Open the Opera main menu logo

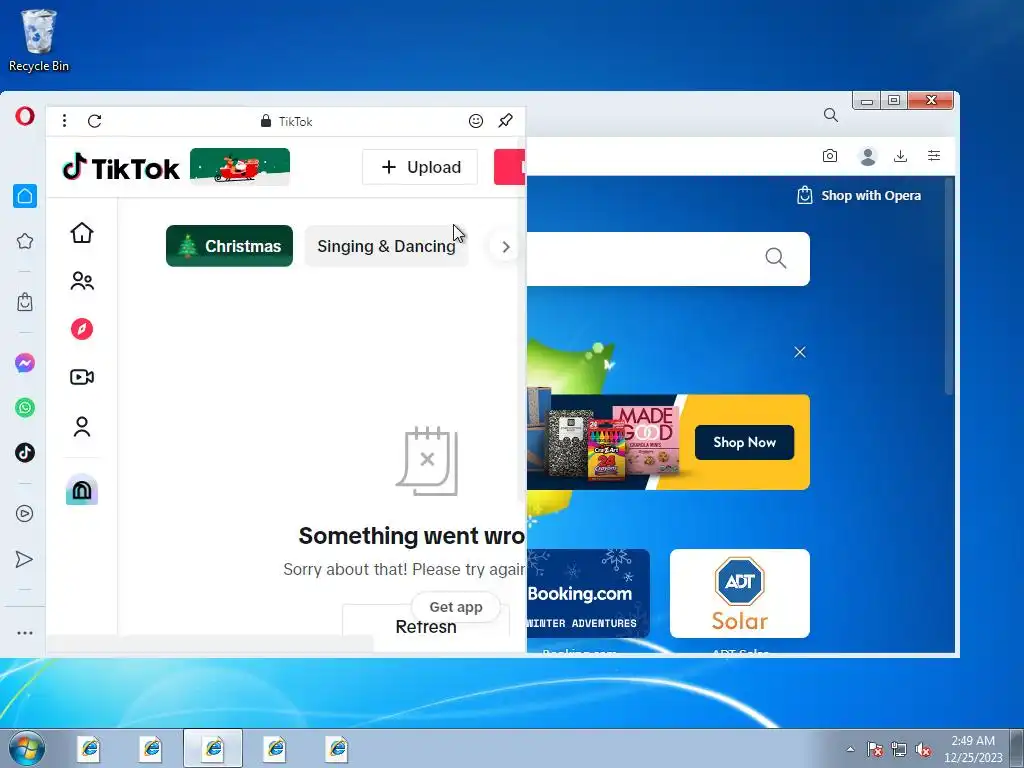pos(25,117)
